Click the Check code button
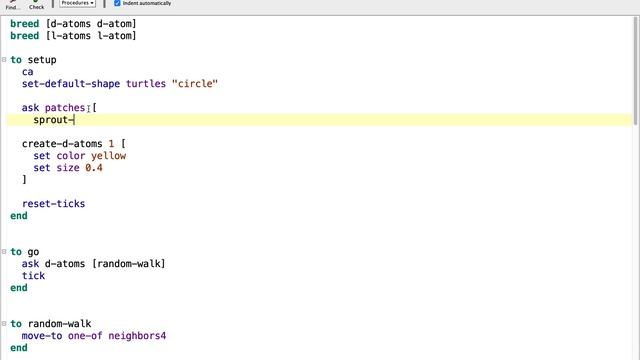The width and height of the screenshot is (640, 360). (36, 5)
